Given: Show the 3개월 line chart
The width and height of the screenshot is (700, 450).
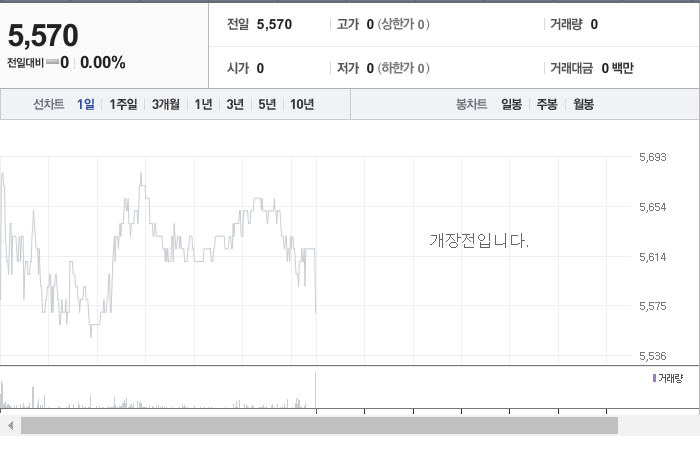Looking at the screenshot, I should click(x=166, y=104).
